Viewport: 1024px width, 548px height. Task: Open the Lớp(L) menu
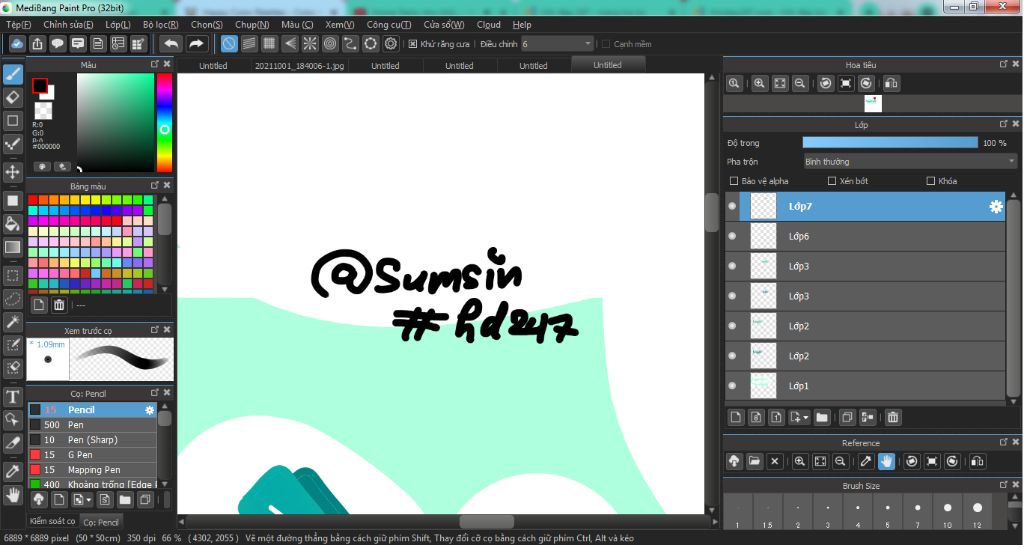pyautogui.click(x=118, y=25)
